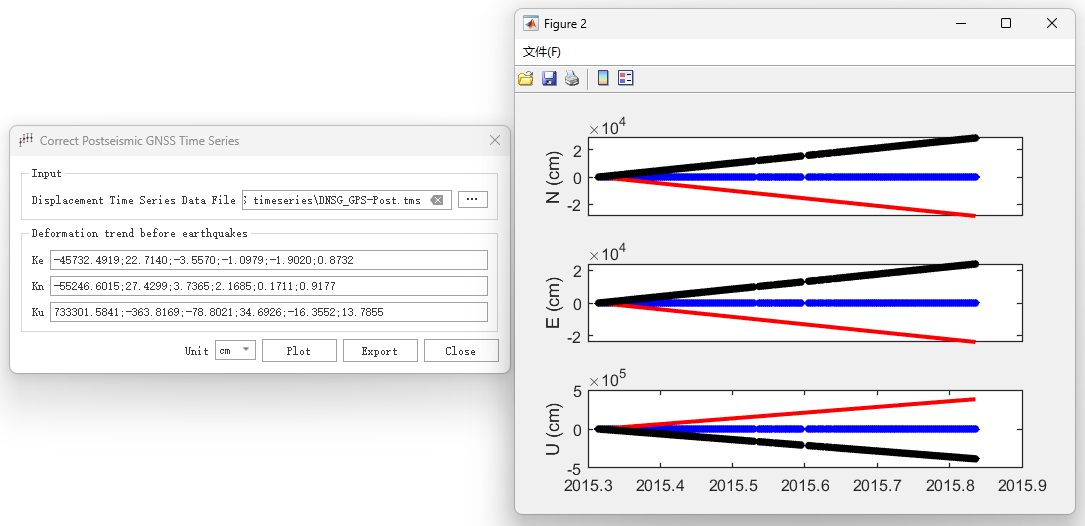
Task: Open file icon in Figure 2 toolbar
Action: pyautogui.click(x=526, y=78)
